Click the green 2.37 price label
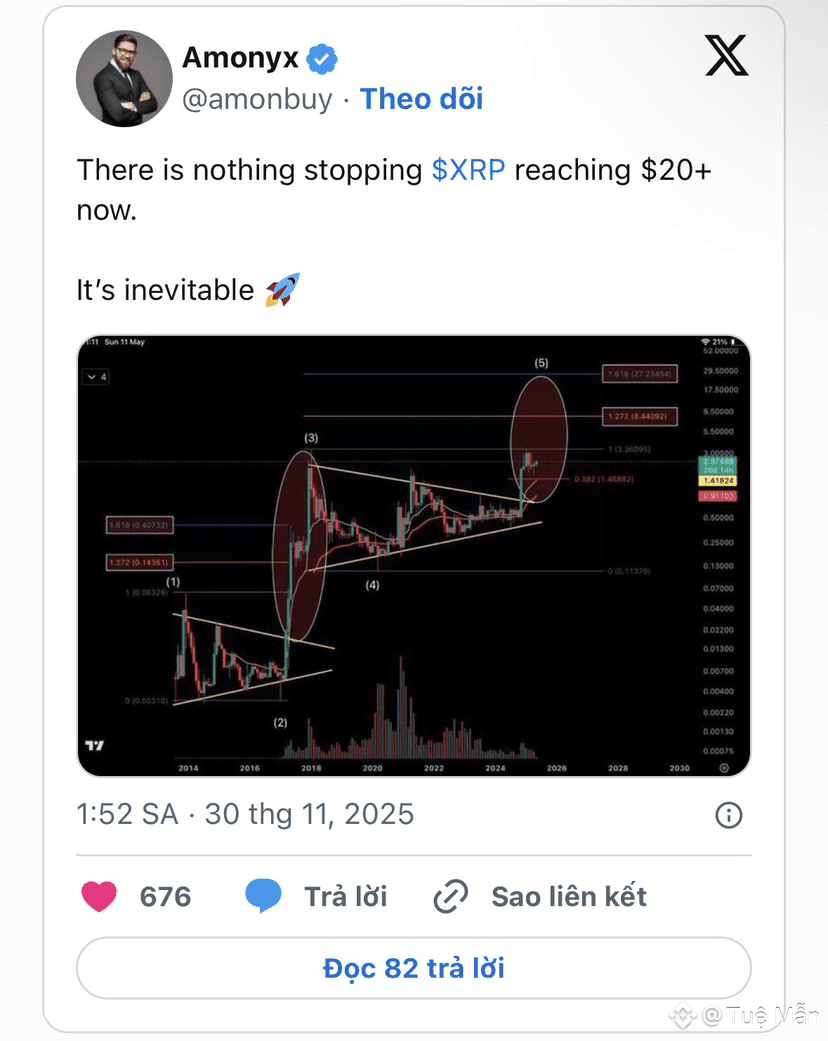 720,462
